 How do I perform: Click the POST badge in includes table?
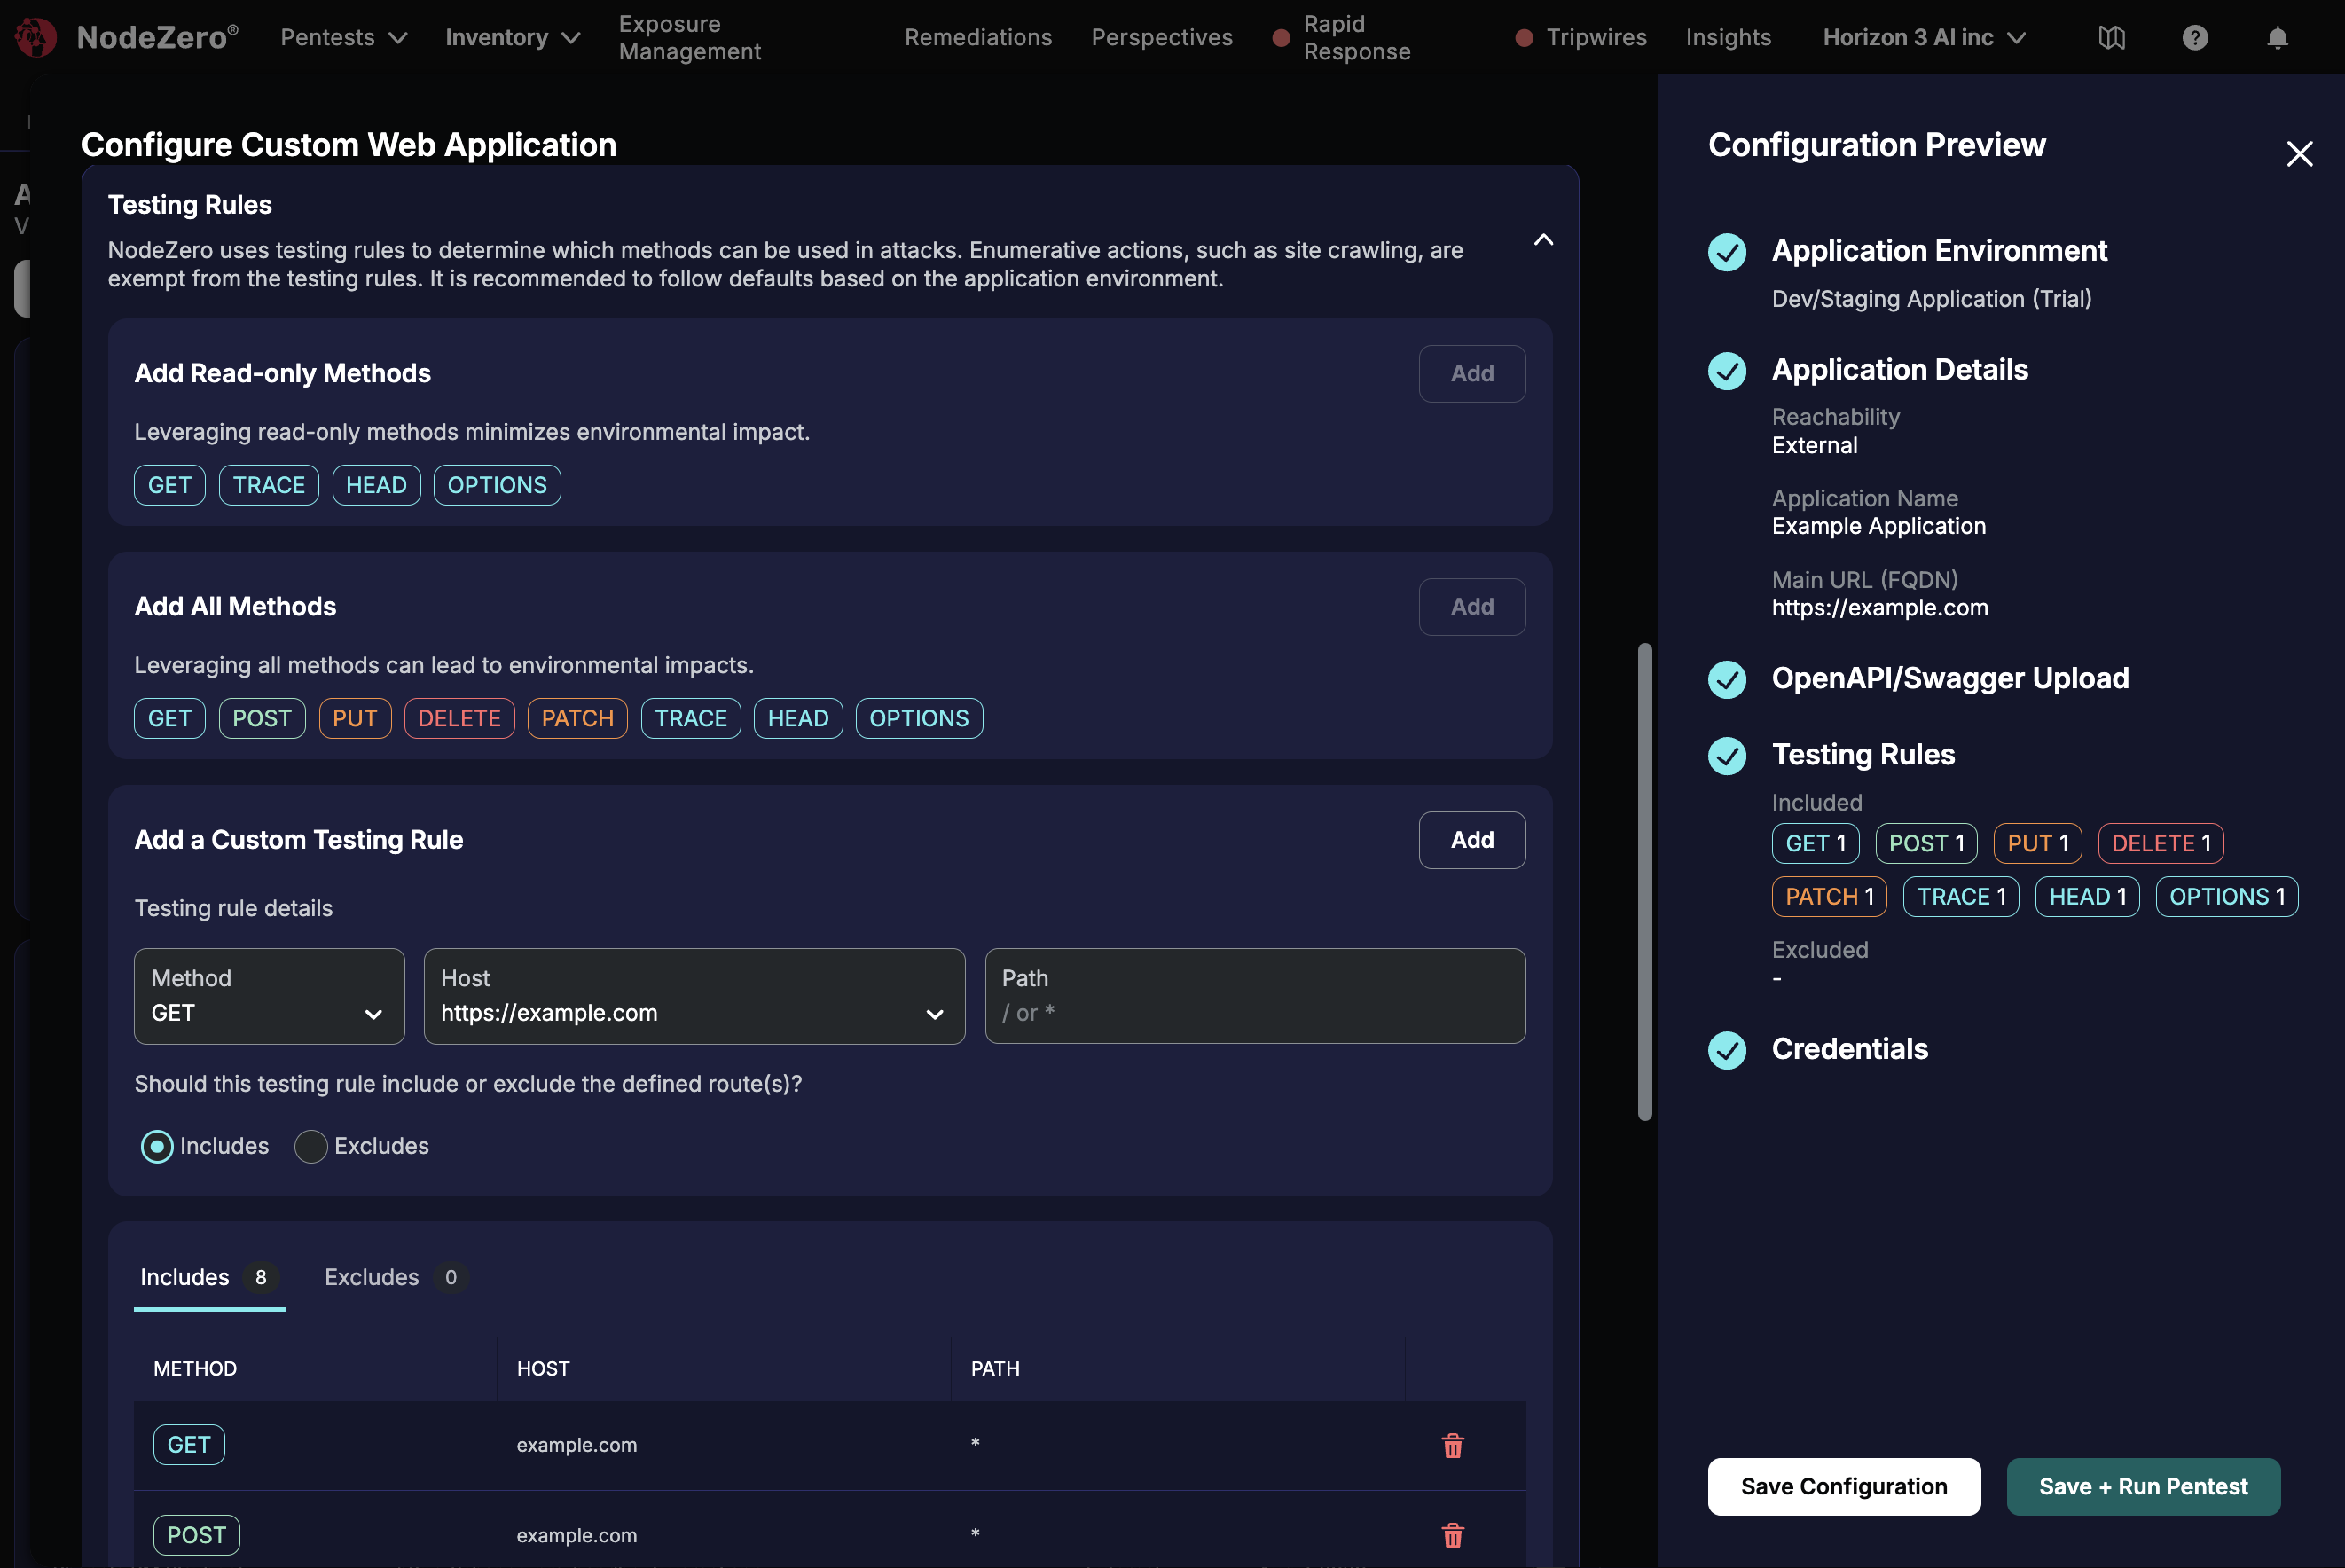click(196, 1535)
